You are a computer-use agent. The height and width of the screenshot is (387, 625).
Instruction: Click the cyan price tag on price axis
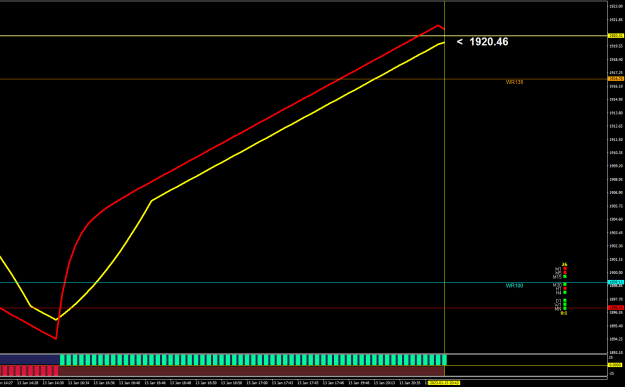pos(616,282)
